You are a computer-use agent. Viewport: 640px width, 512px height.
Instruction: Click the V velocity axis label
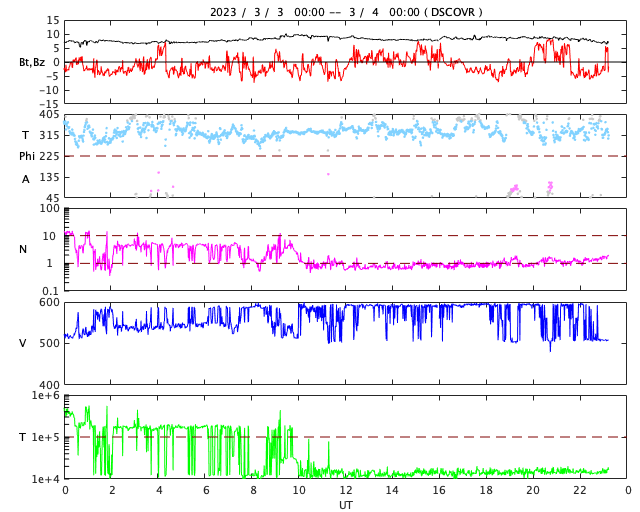pyautogui.click(x=23, y=343)
